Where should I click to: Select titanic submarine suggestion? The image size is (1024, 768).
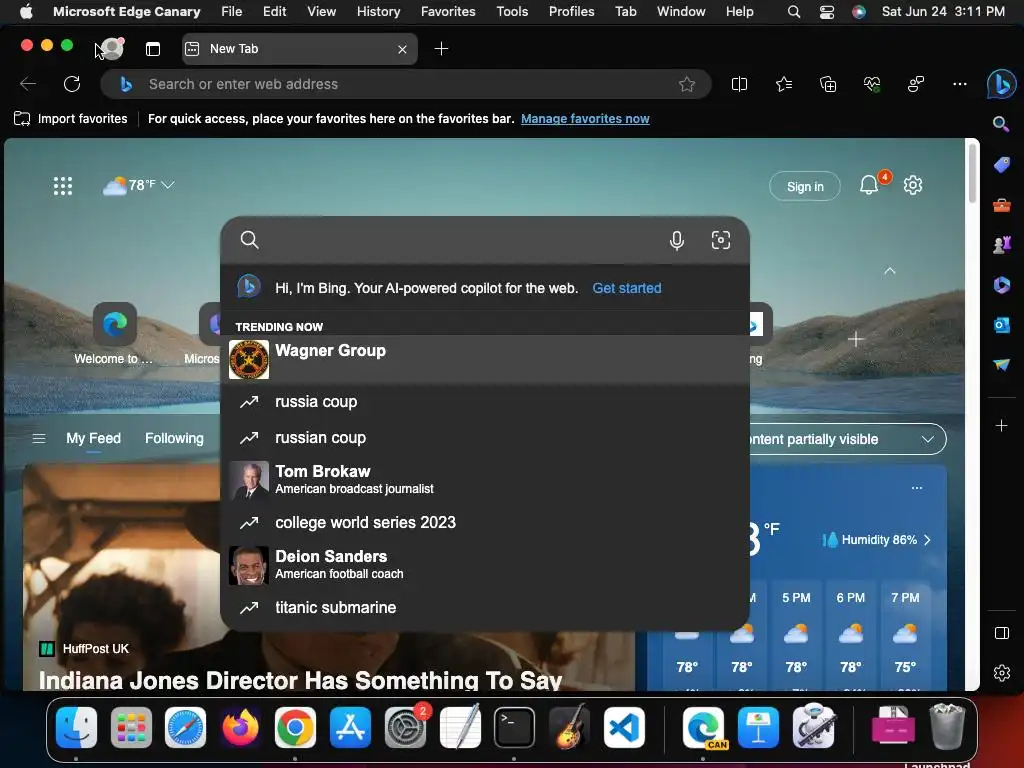tap(485, 607)
